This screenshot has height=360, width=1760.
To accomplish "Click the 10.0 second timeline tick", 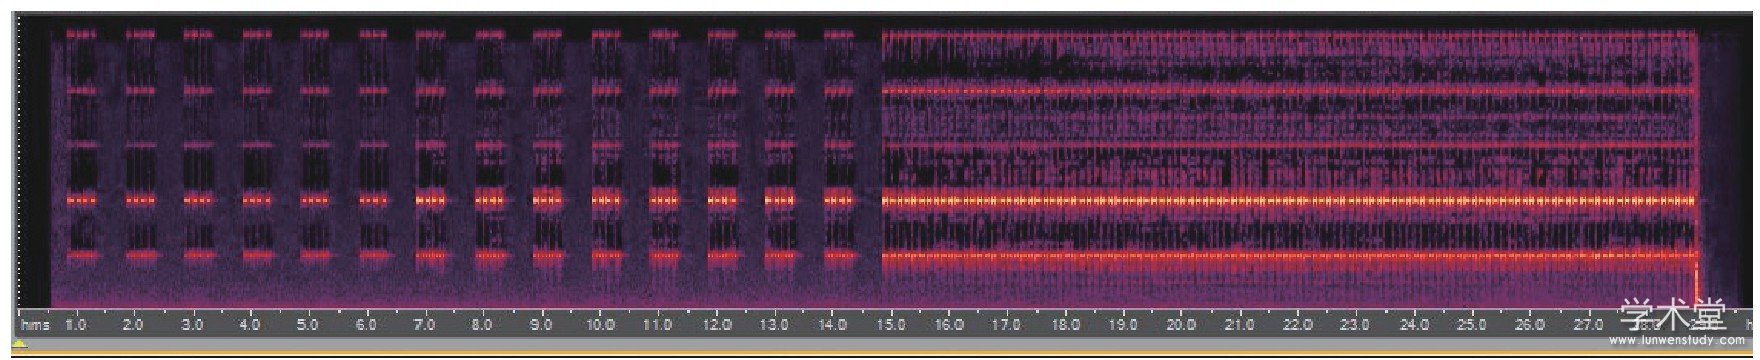I will coord(601,325).
